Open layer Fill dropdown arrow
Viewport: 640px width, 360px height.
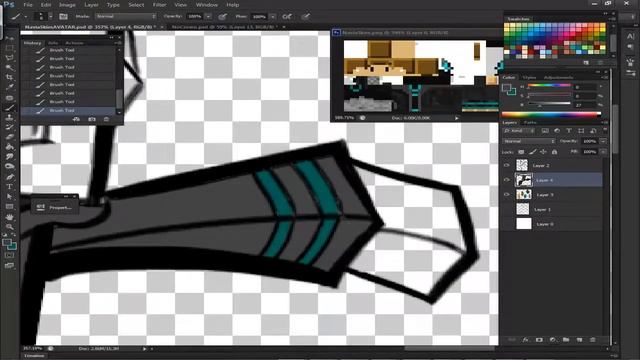pyautogui.click(x=603, y=152)
